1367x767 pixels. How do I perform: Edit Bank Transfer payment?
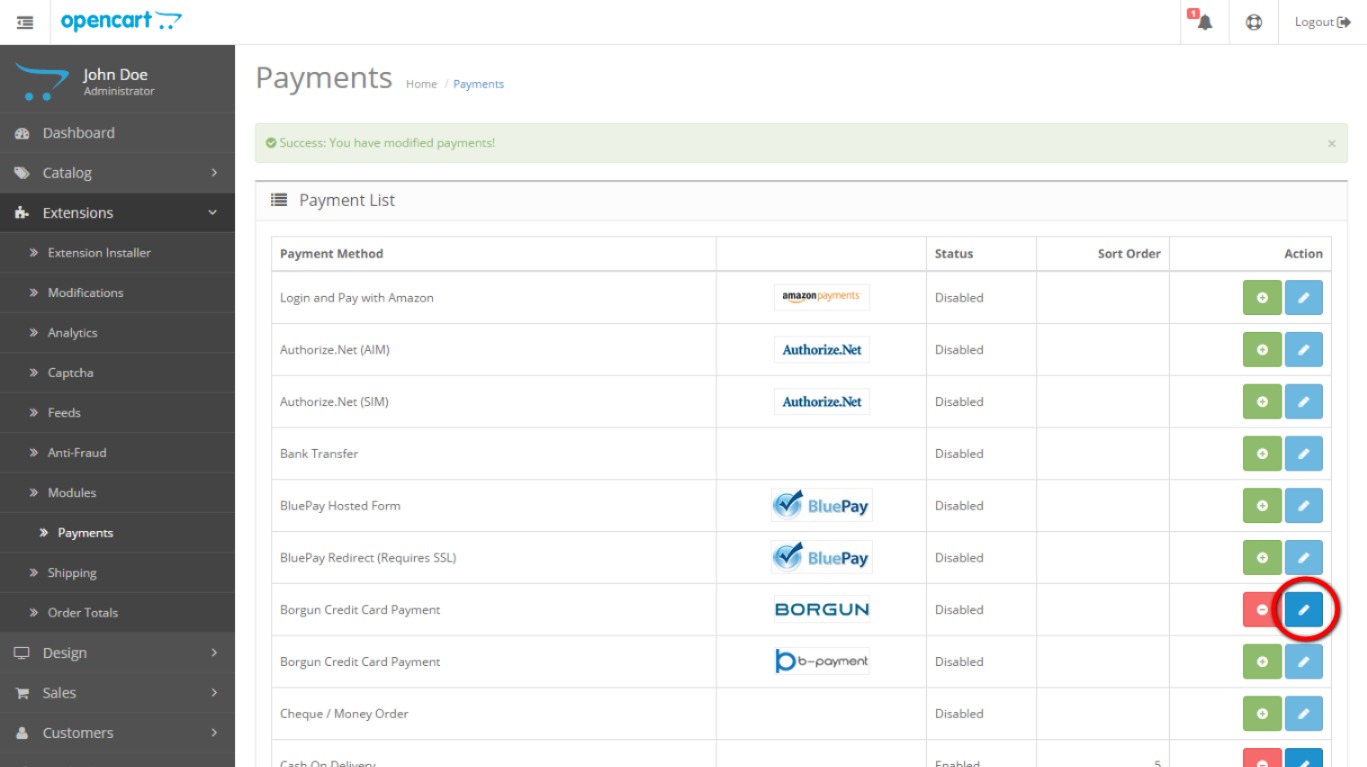1303,454
